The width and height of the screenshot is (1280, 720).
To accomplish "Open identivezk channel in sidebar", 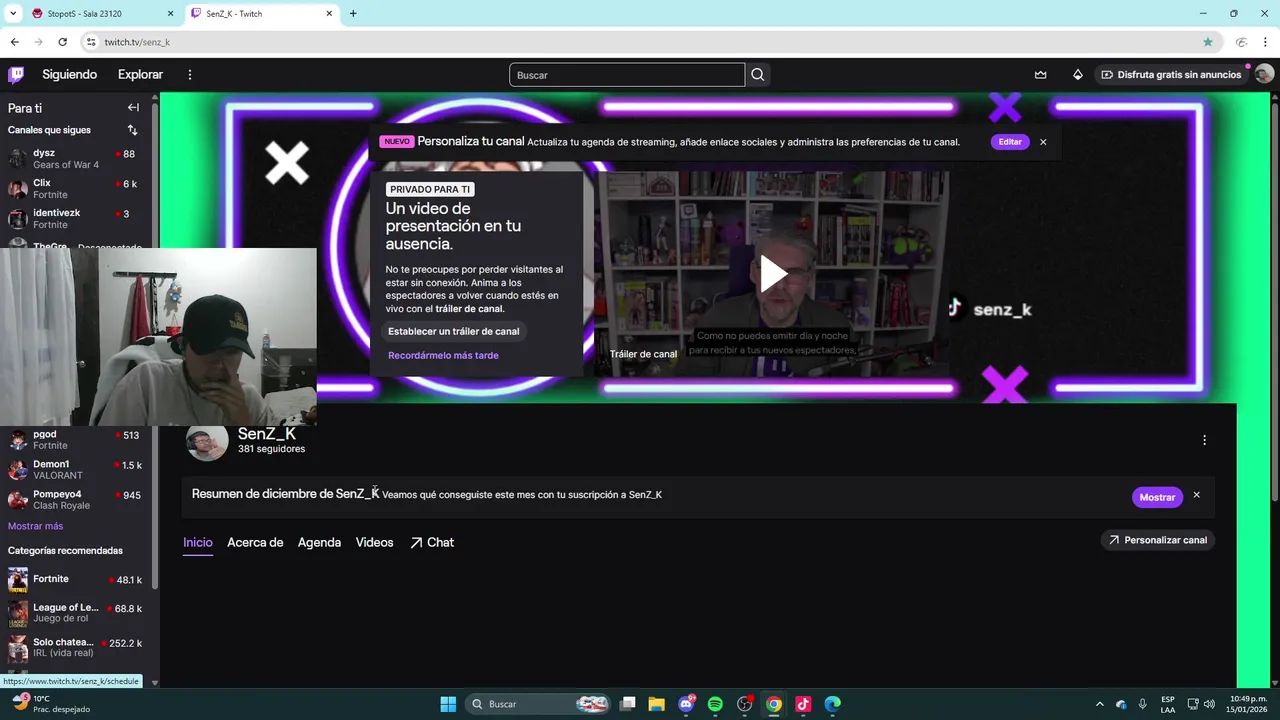I will pos(75,218).
